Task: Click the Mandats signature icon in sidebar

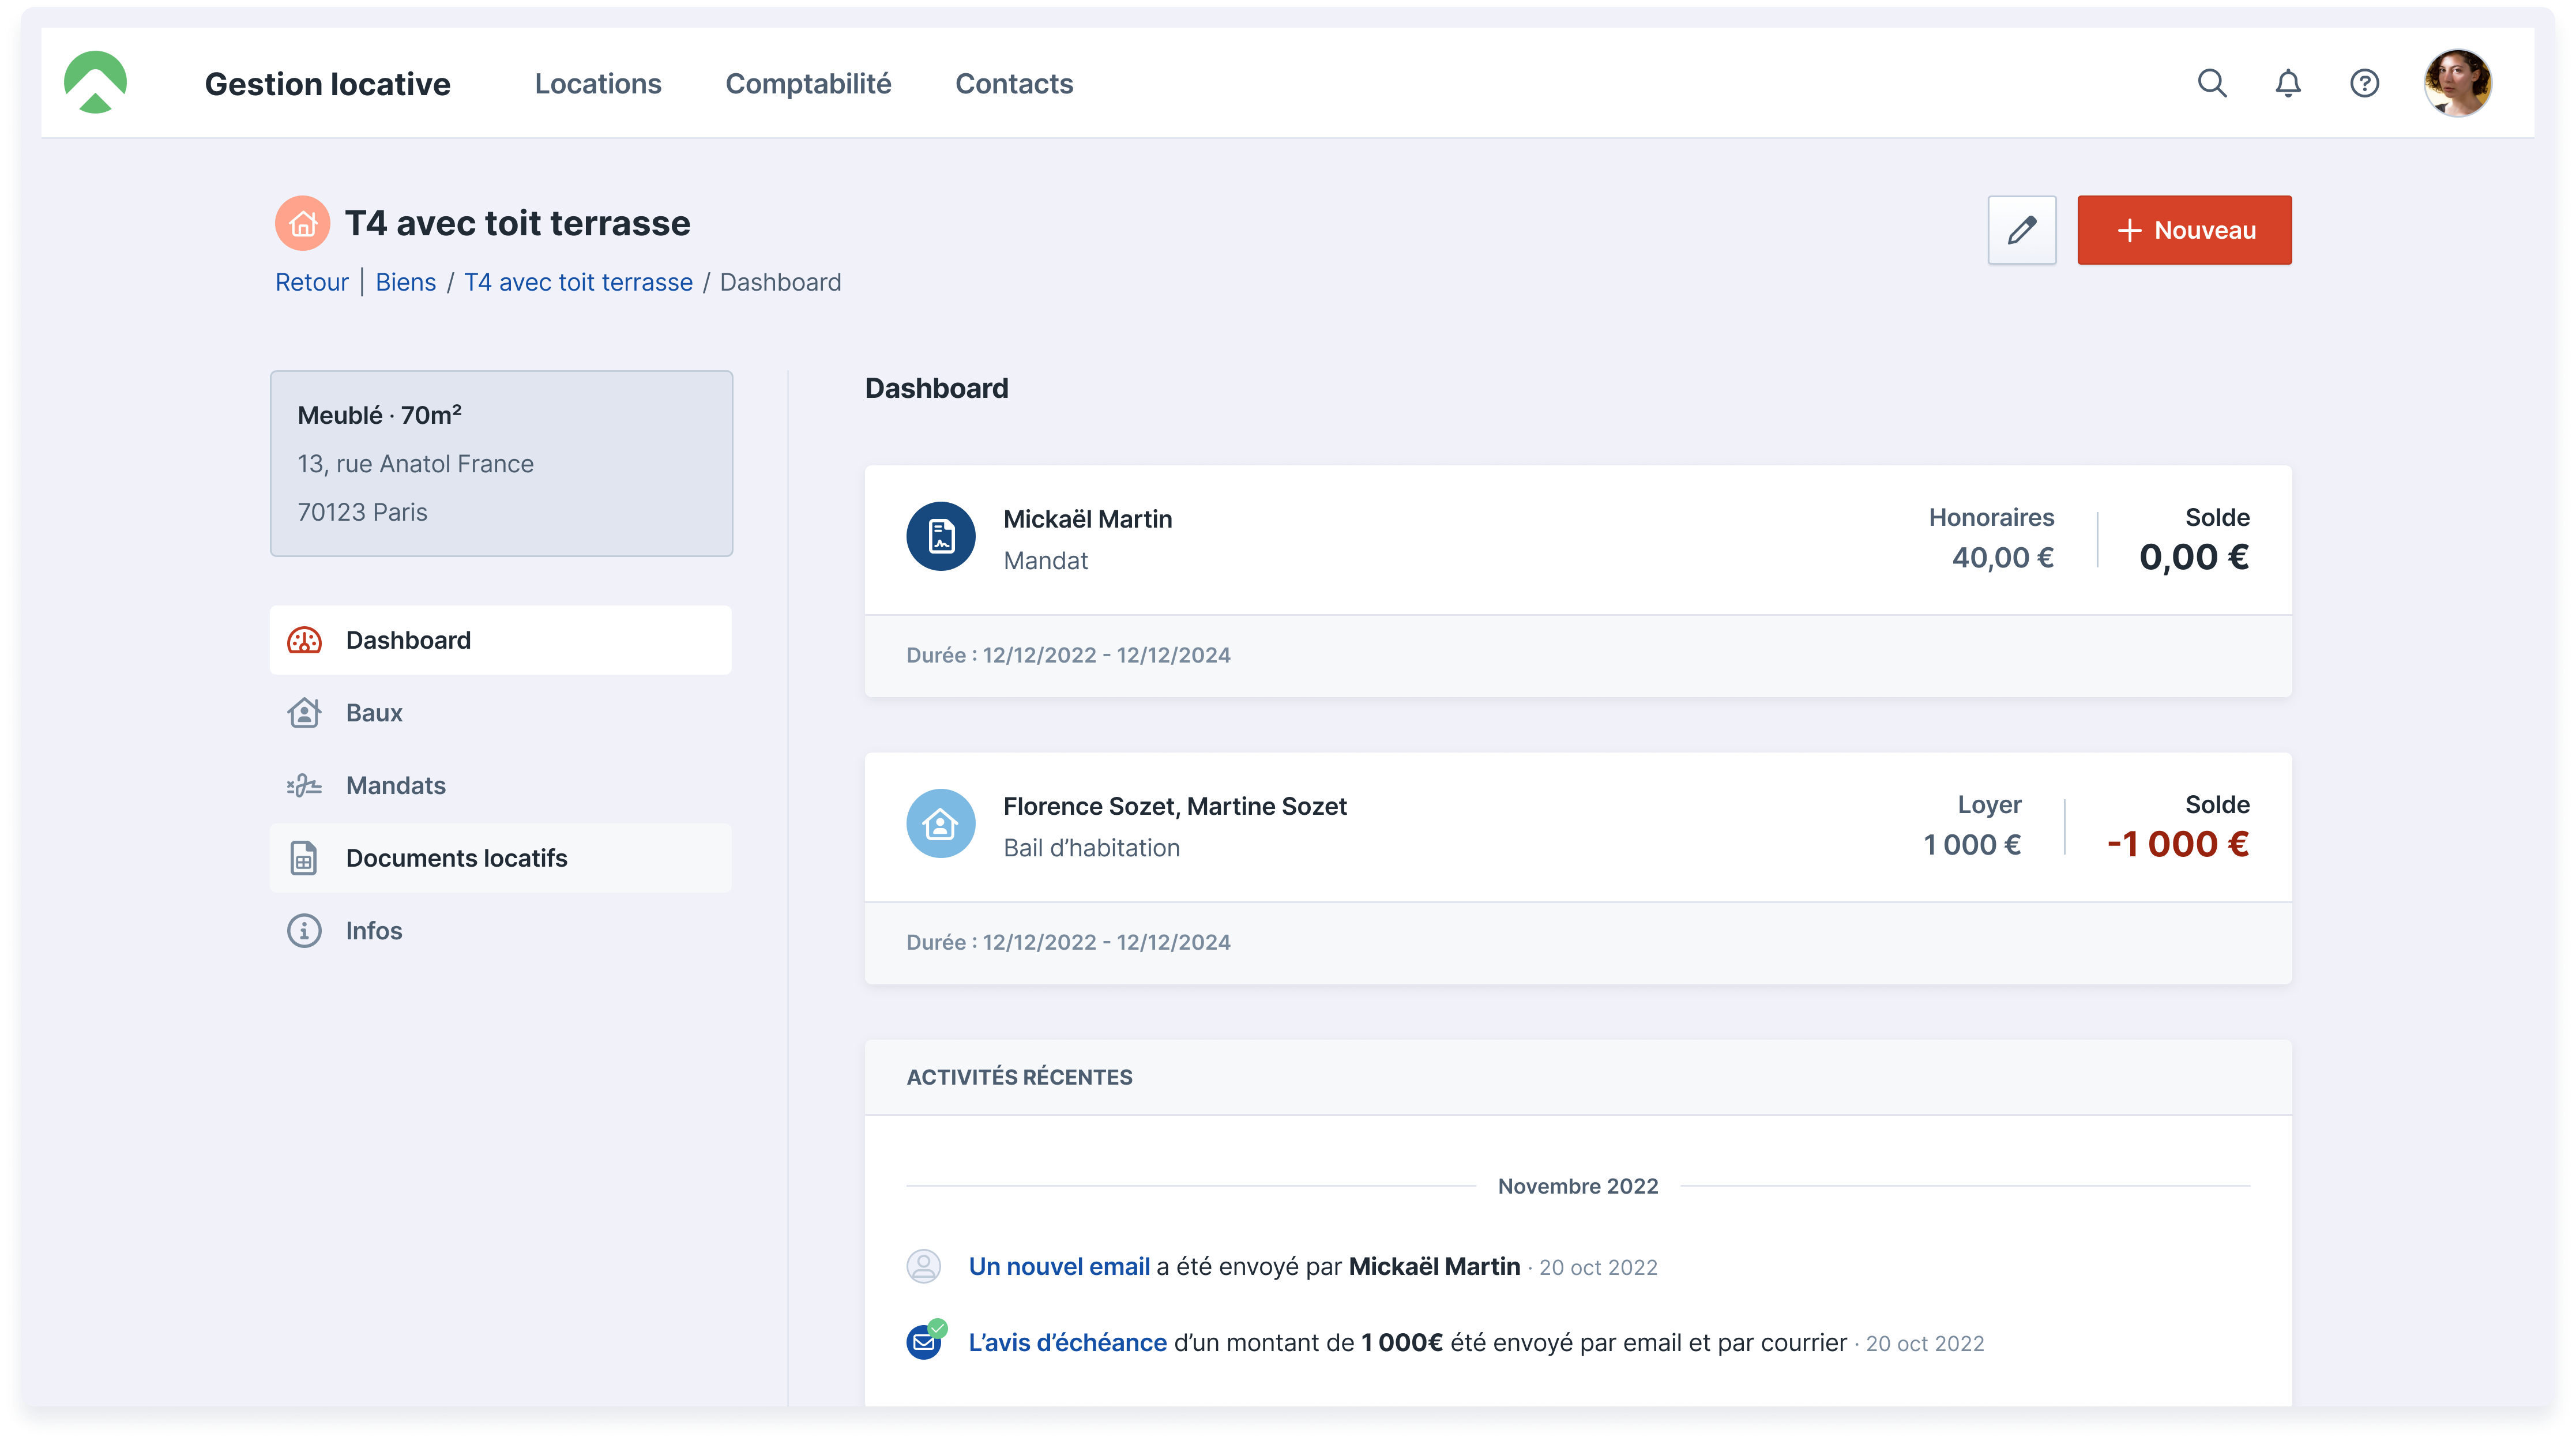Action: (304, 786)
